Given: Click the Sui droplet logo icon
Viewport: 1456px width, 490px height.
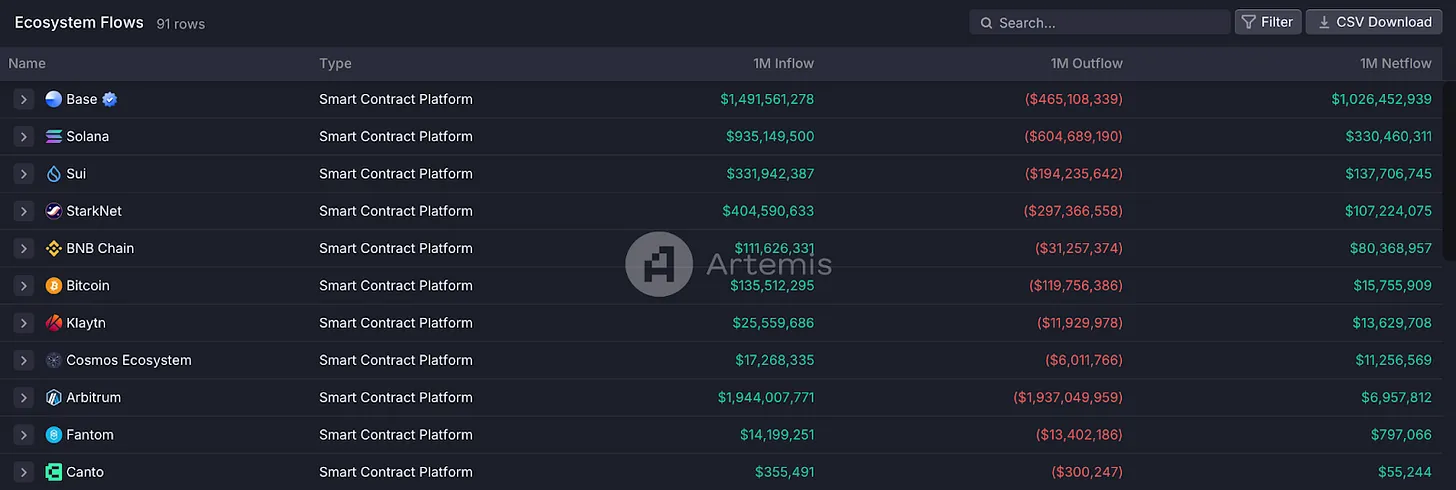Looking at the screenshot, I should click(x=54, y=174).
